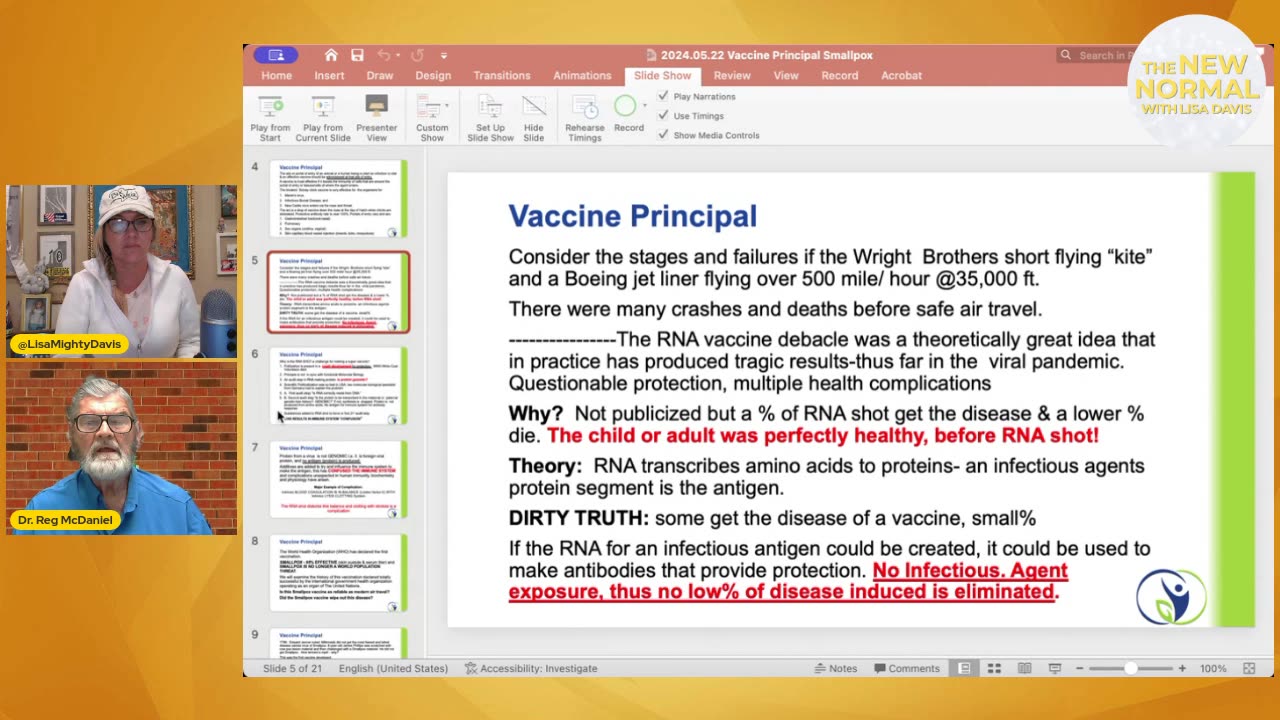Click the Undo arrow
1280x720 pixels.
(383, 55)
